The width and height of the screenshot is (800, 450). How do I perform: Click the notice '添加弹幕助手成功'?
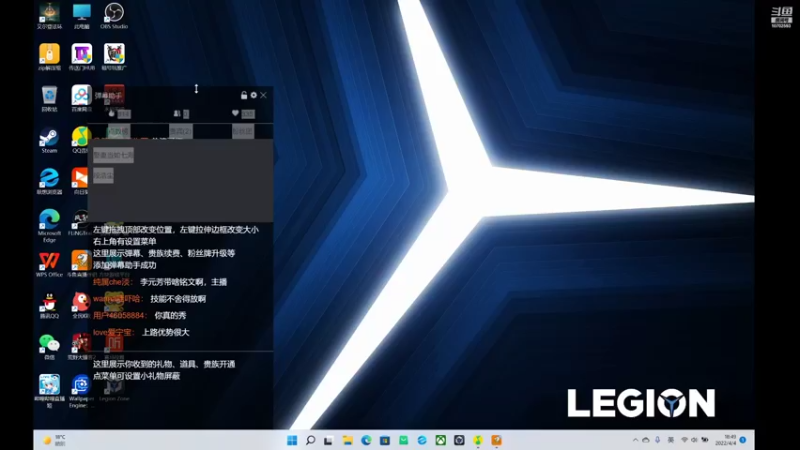(x=124, y=265)
